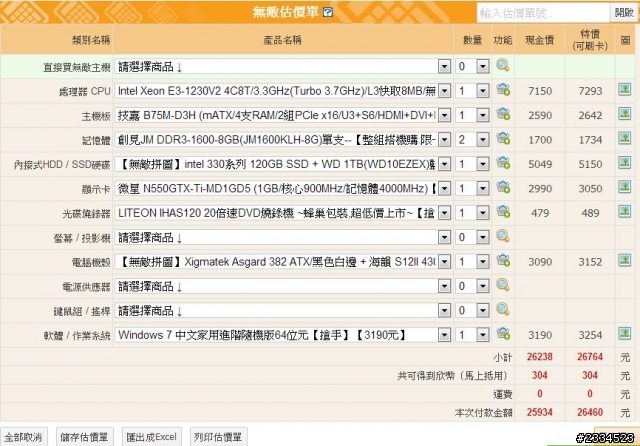
Task: Click the basket icon in the 顯示卡 row
Action: pos(503,188)
